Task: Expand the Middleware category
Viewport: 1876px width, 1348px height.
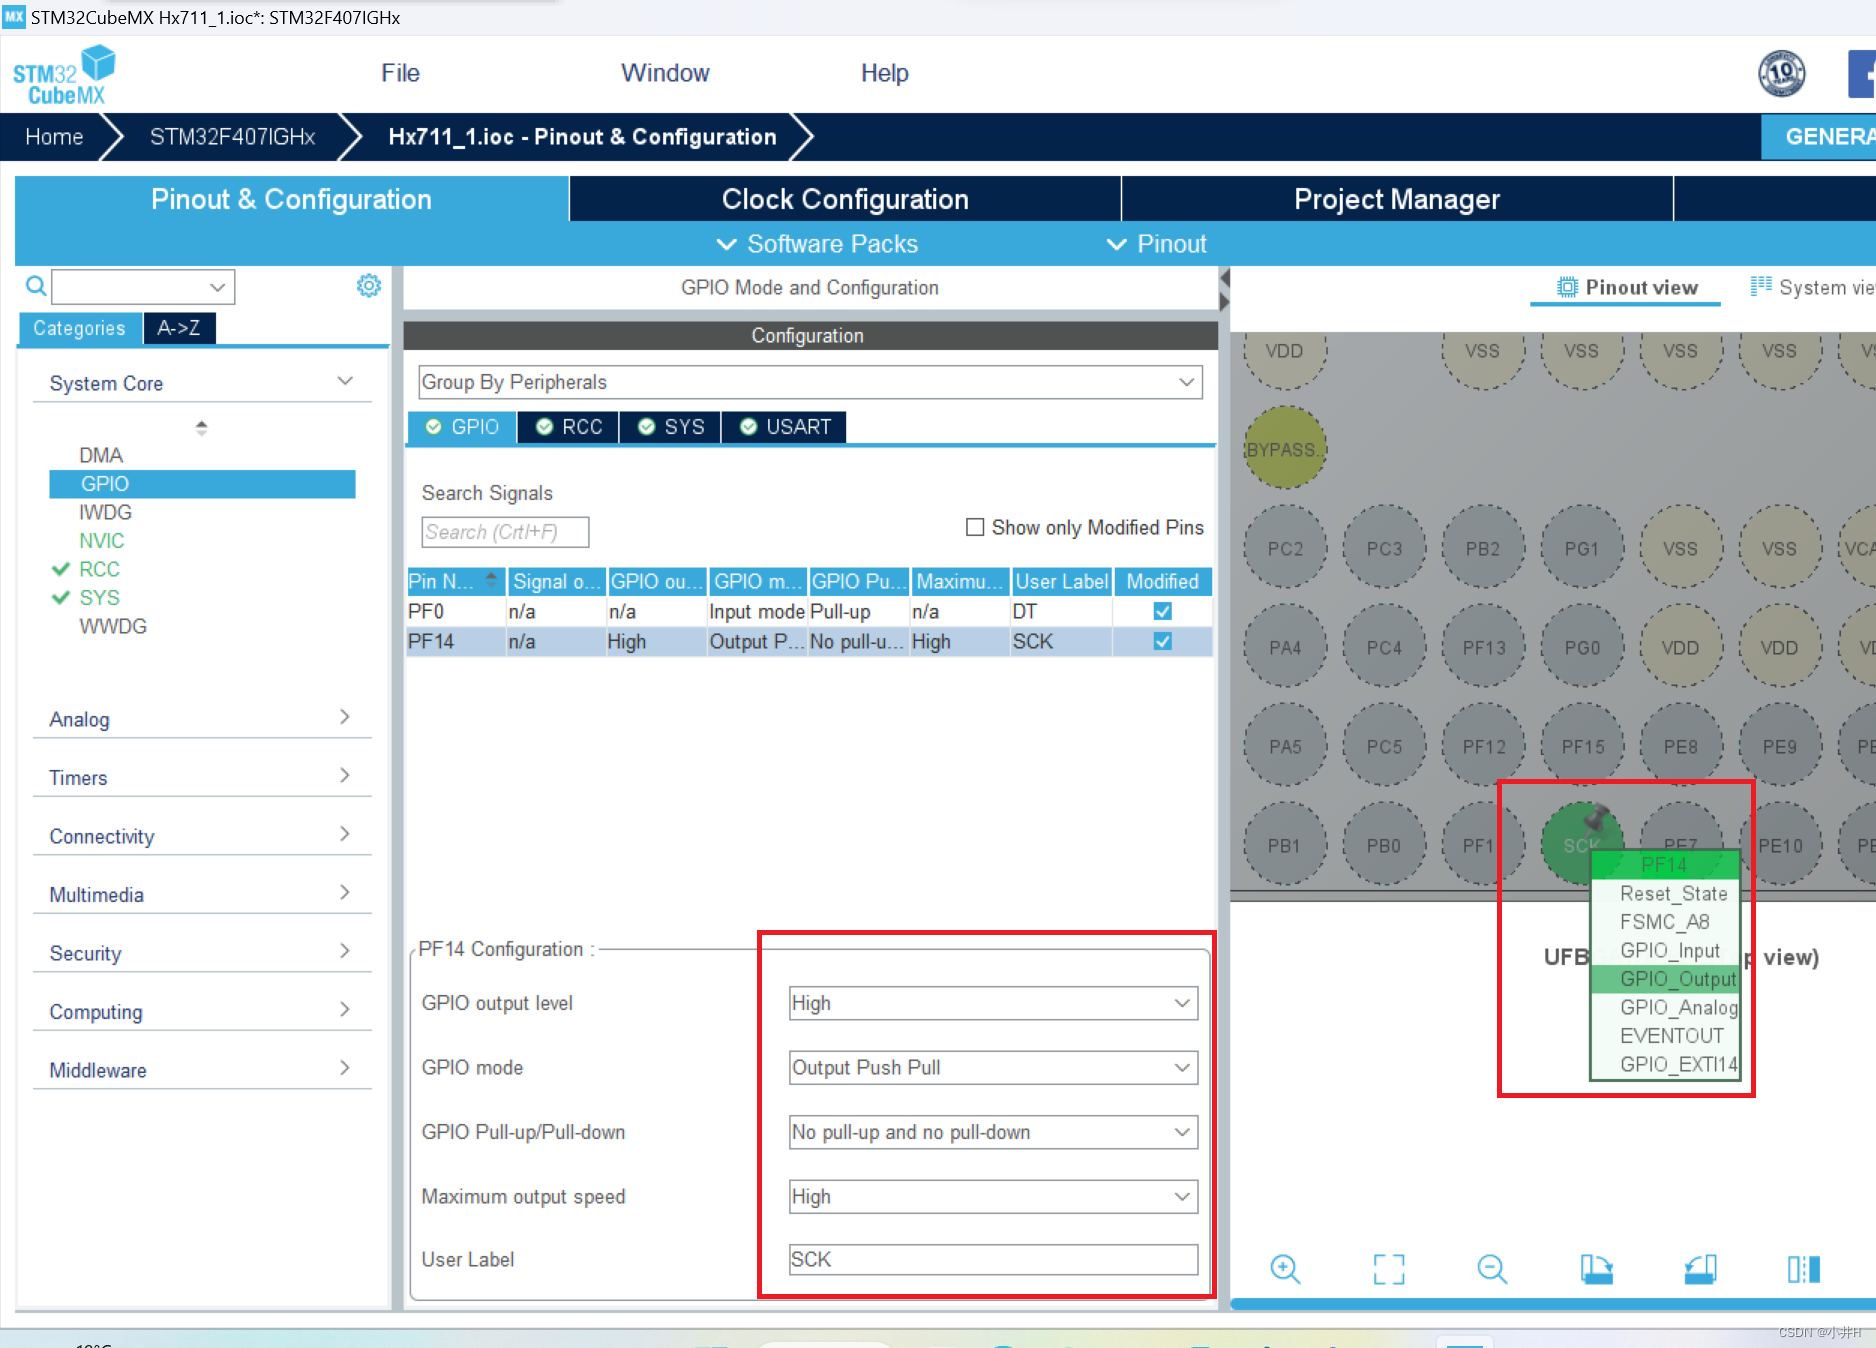Action: (x=202, y=1070)
